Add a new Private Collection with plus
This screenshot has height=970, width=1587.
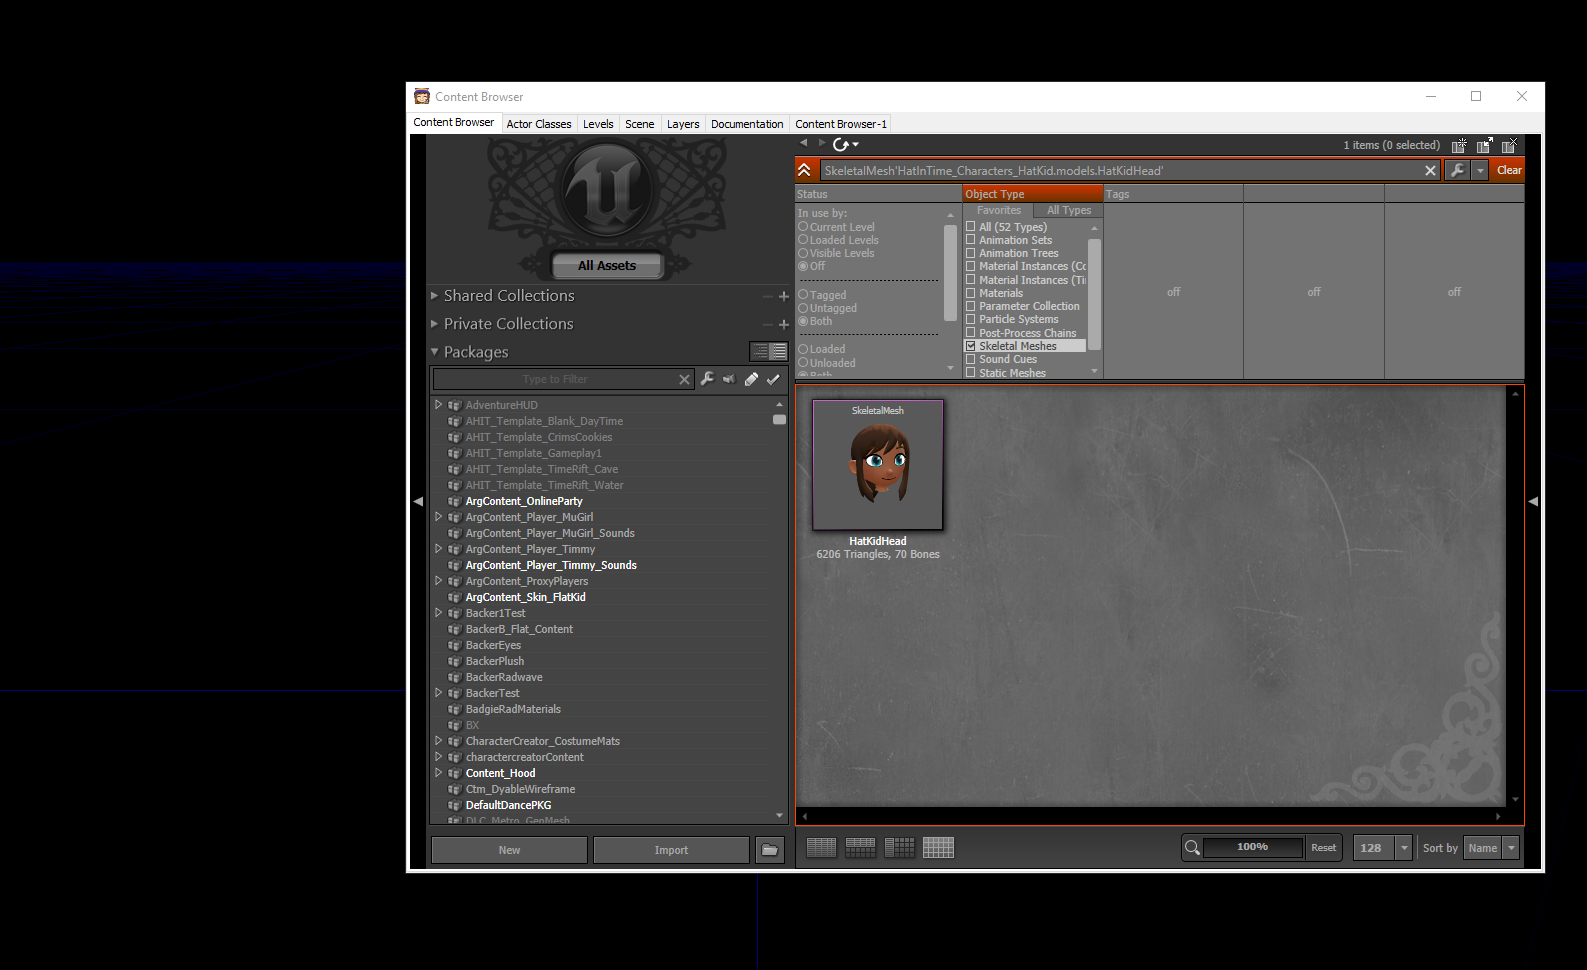[784, 324]
